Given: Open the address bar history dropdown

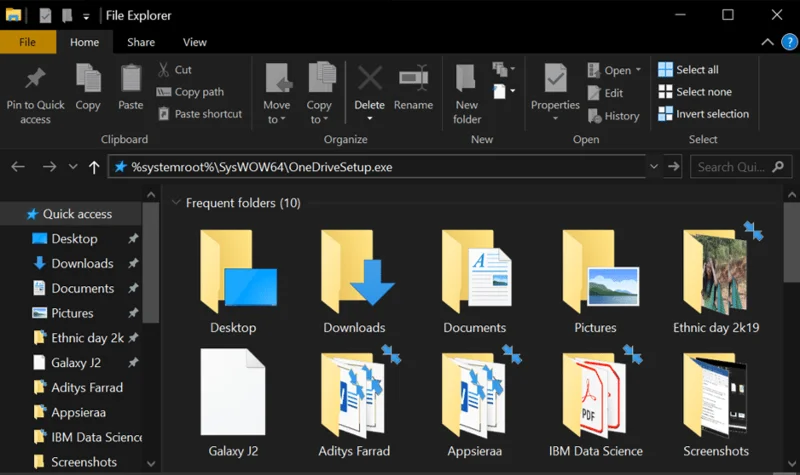Looking at the screenshot, I should click(654, 167).
